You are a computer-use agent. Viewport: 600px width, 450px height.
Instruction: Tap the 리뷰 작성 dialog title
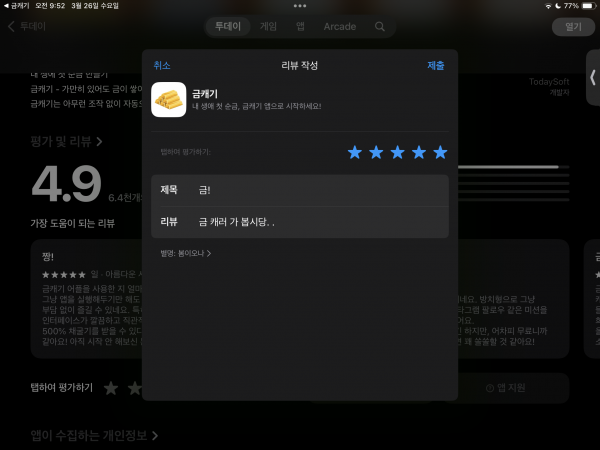[300, 65]
